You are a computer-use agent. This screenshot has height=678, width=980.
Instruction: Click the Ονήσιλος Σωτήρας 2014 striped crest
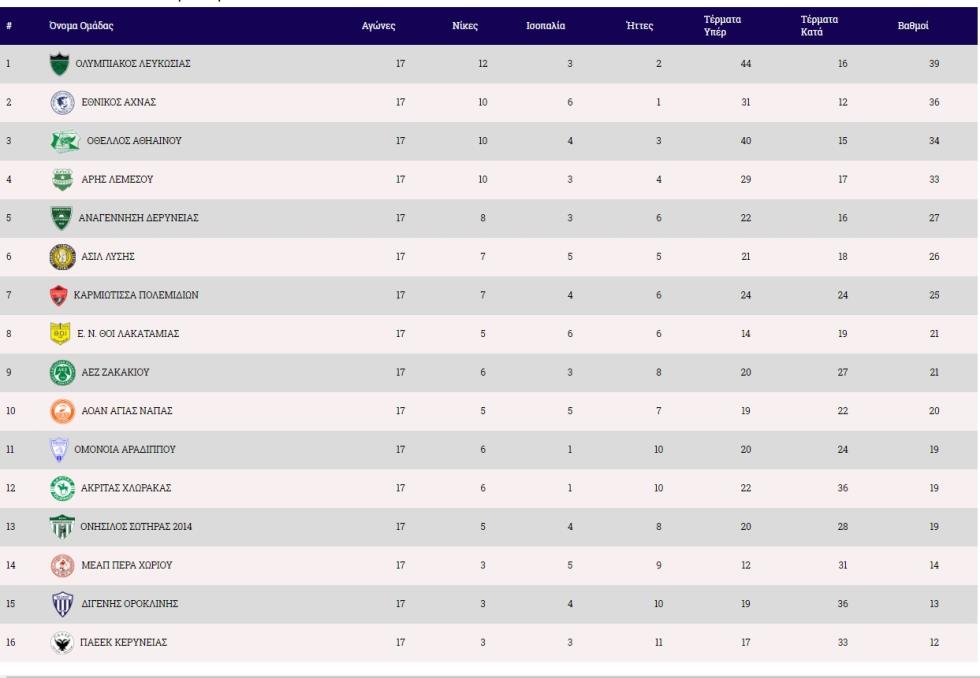(x=62, y=527)
